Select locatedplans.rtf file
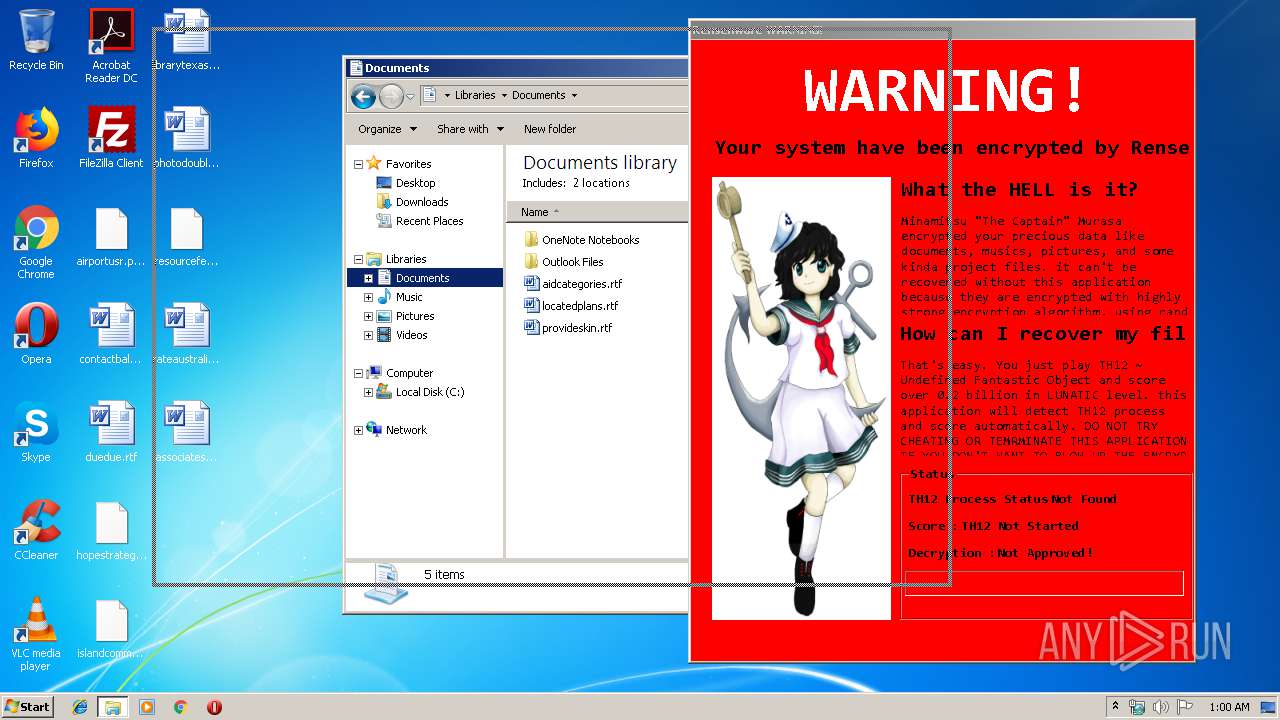 580,306
